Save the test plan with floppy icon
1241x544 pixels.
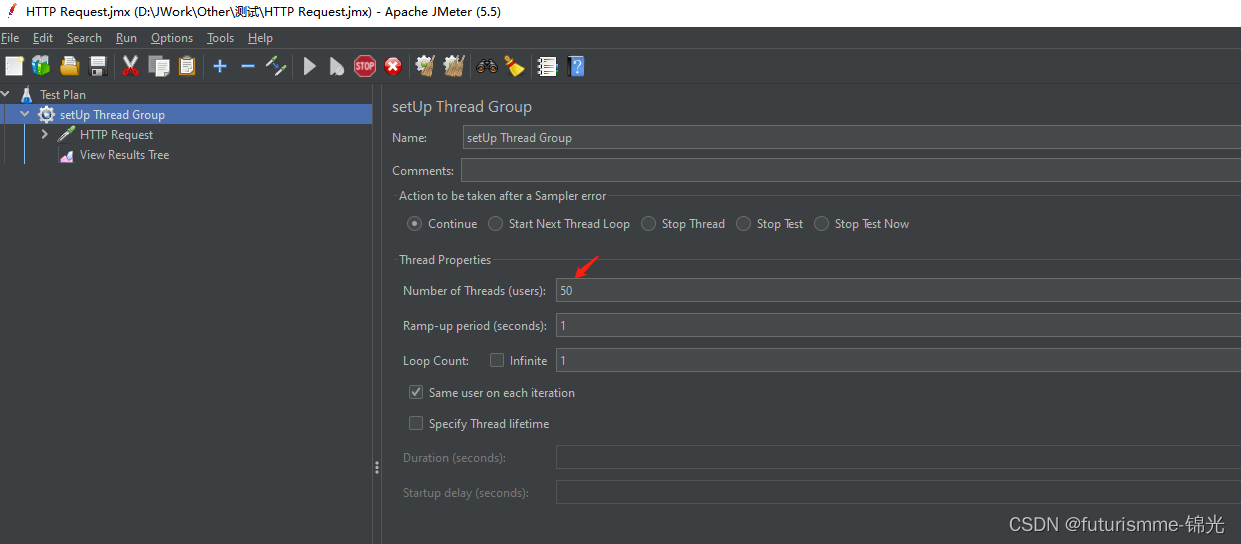(98, 66)
